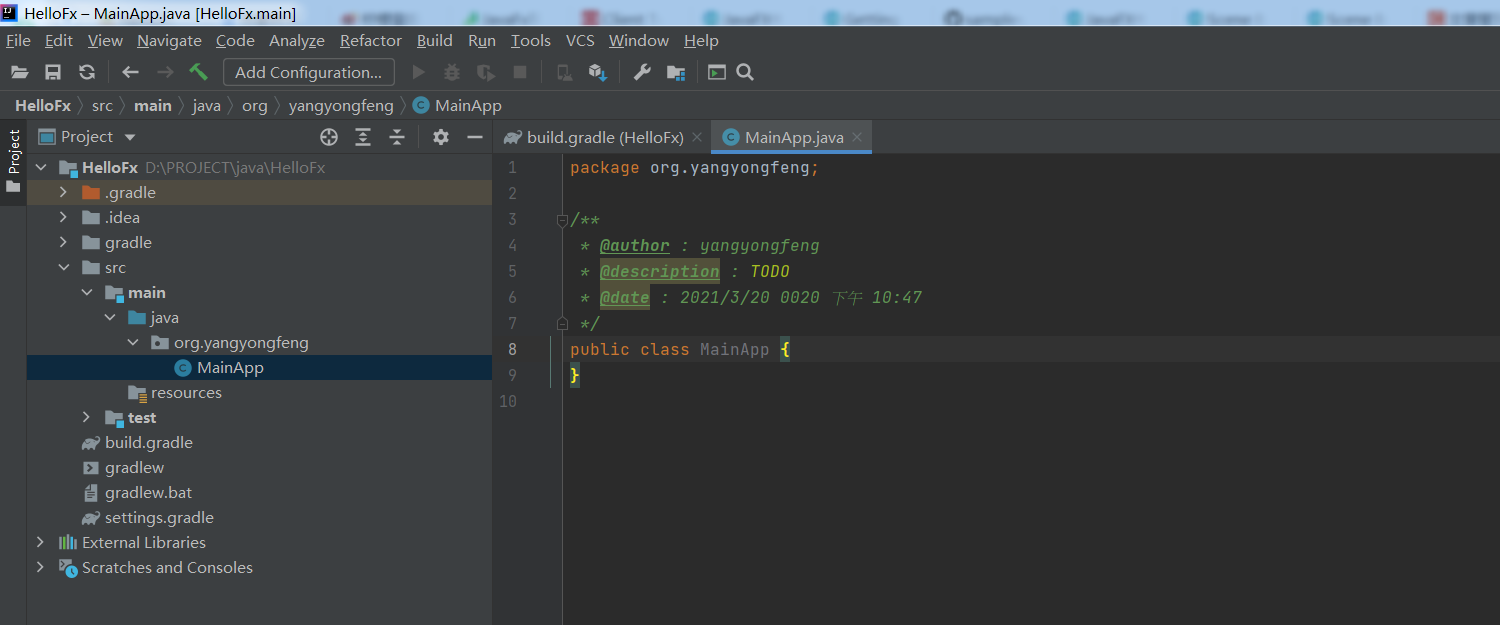
Task: Click the Debug bug icon in toolbar
Action: (x=452, y=72)
